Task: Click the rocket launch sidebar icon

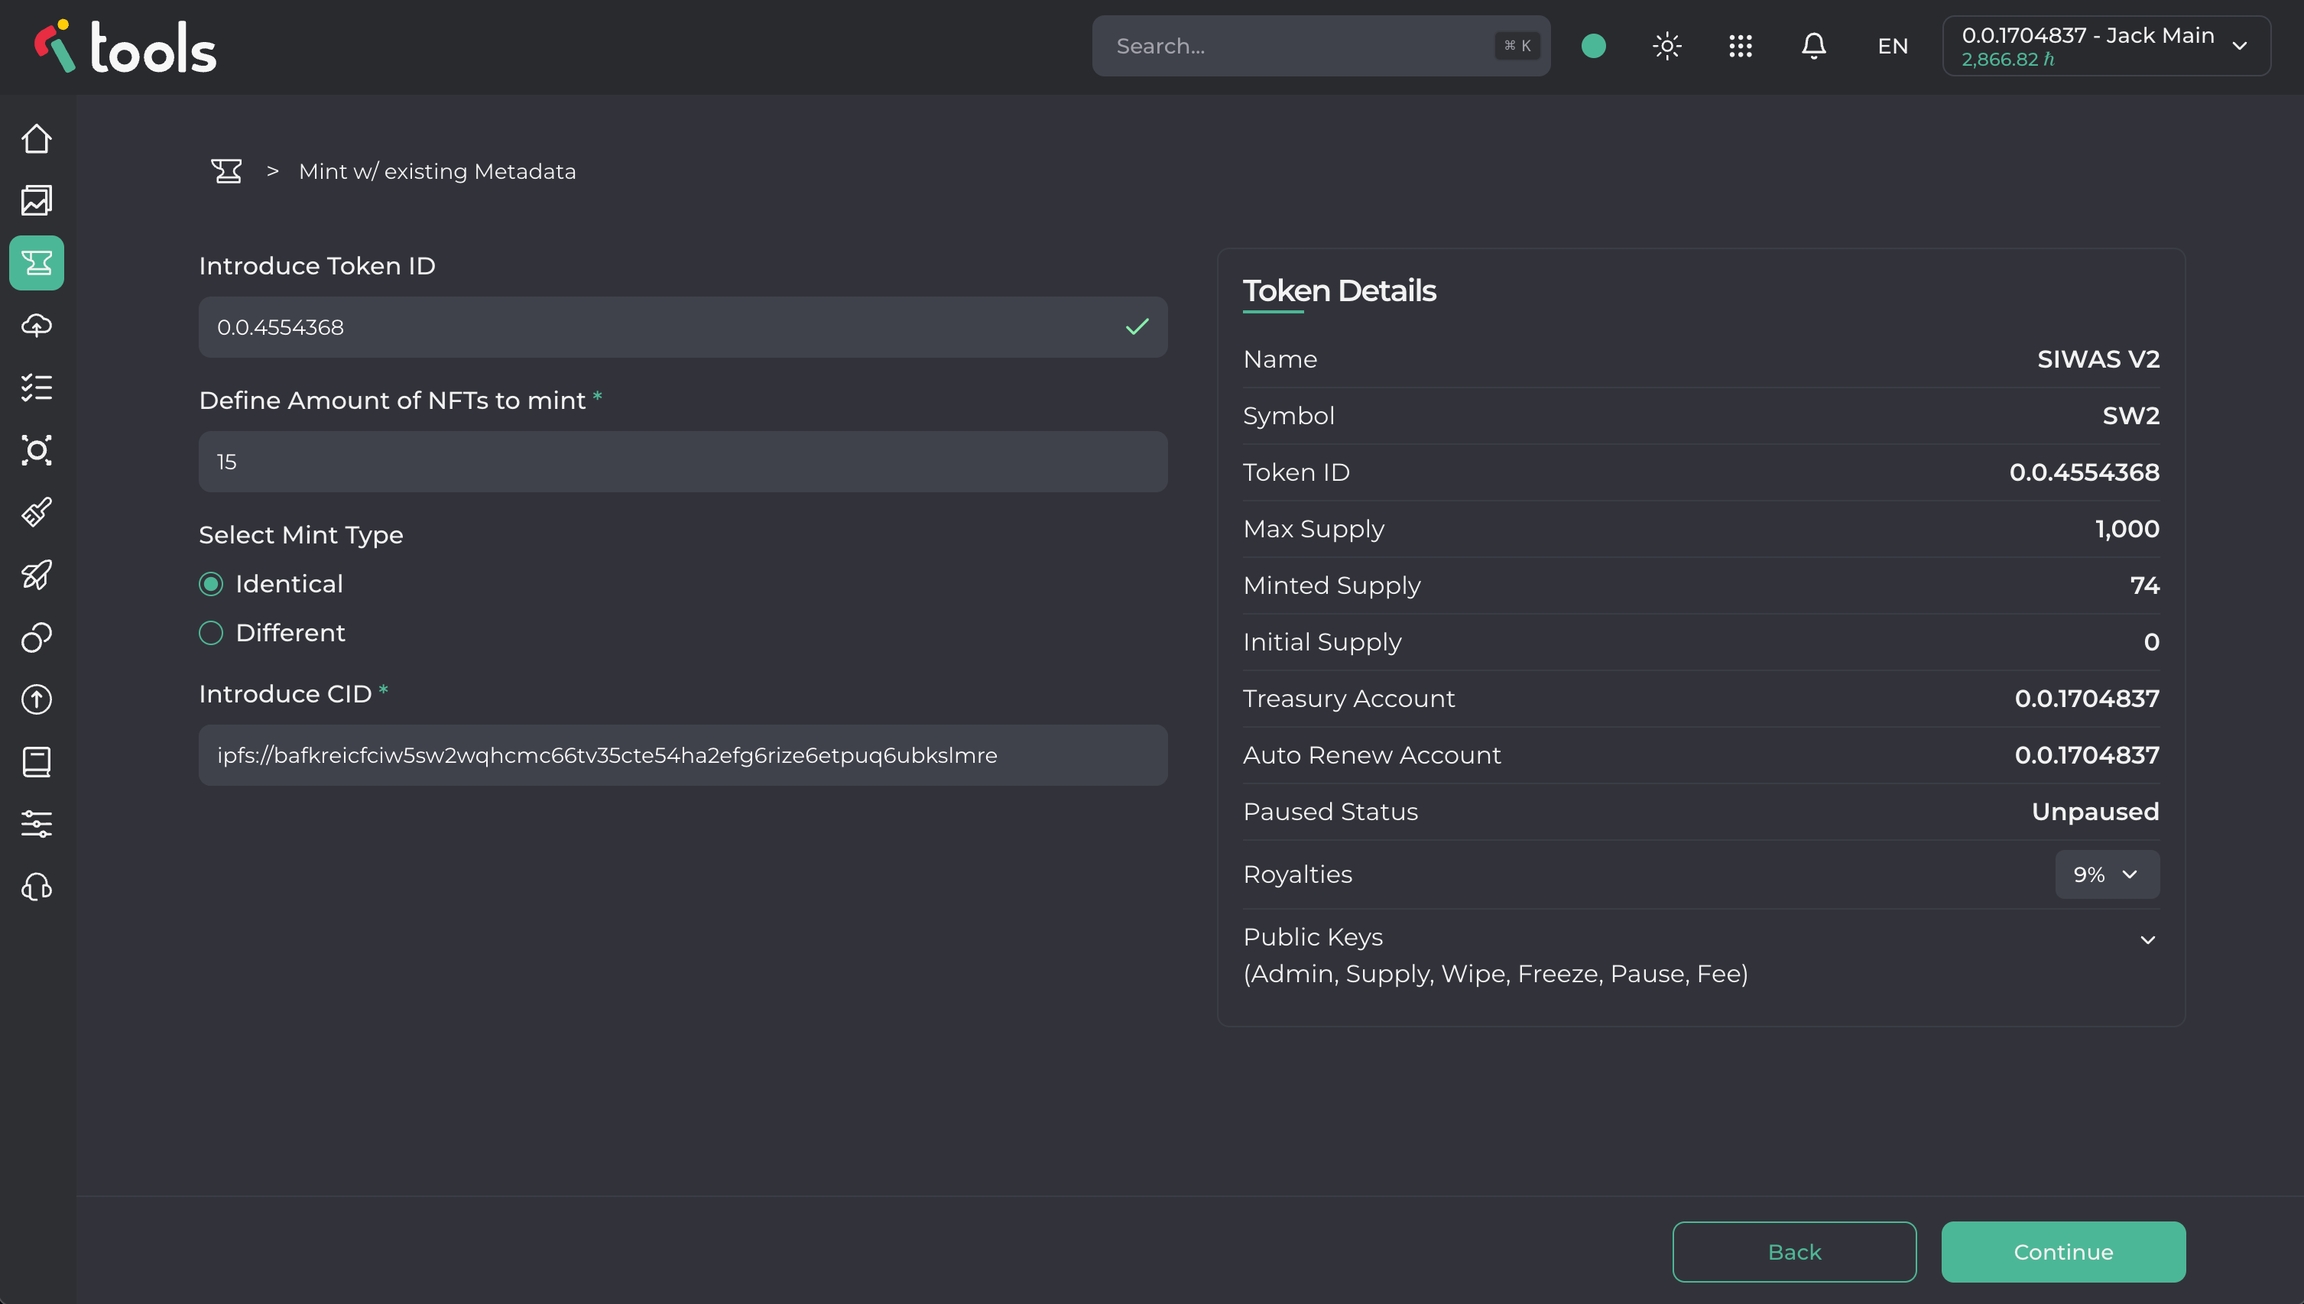Action: 37,575
